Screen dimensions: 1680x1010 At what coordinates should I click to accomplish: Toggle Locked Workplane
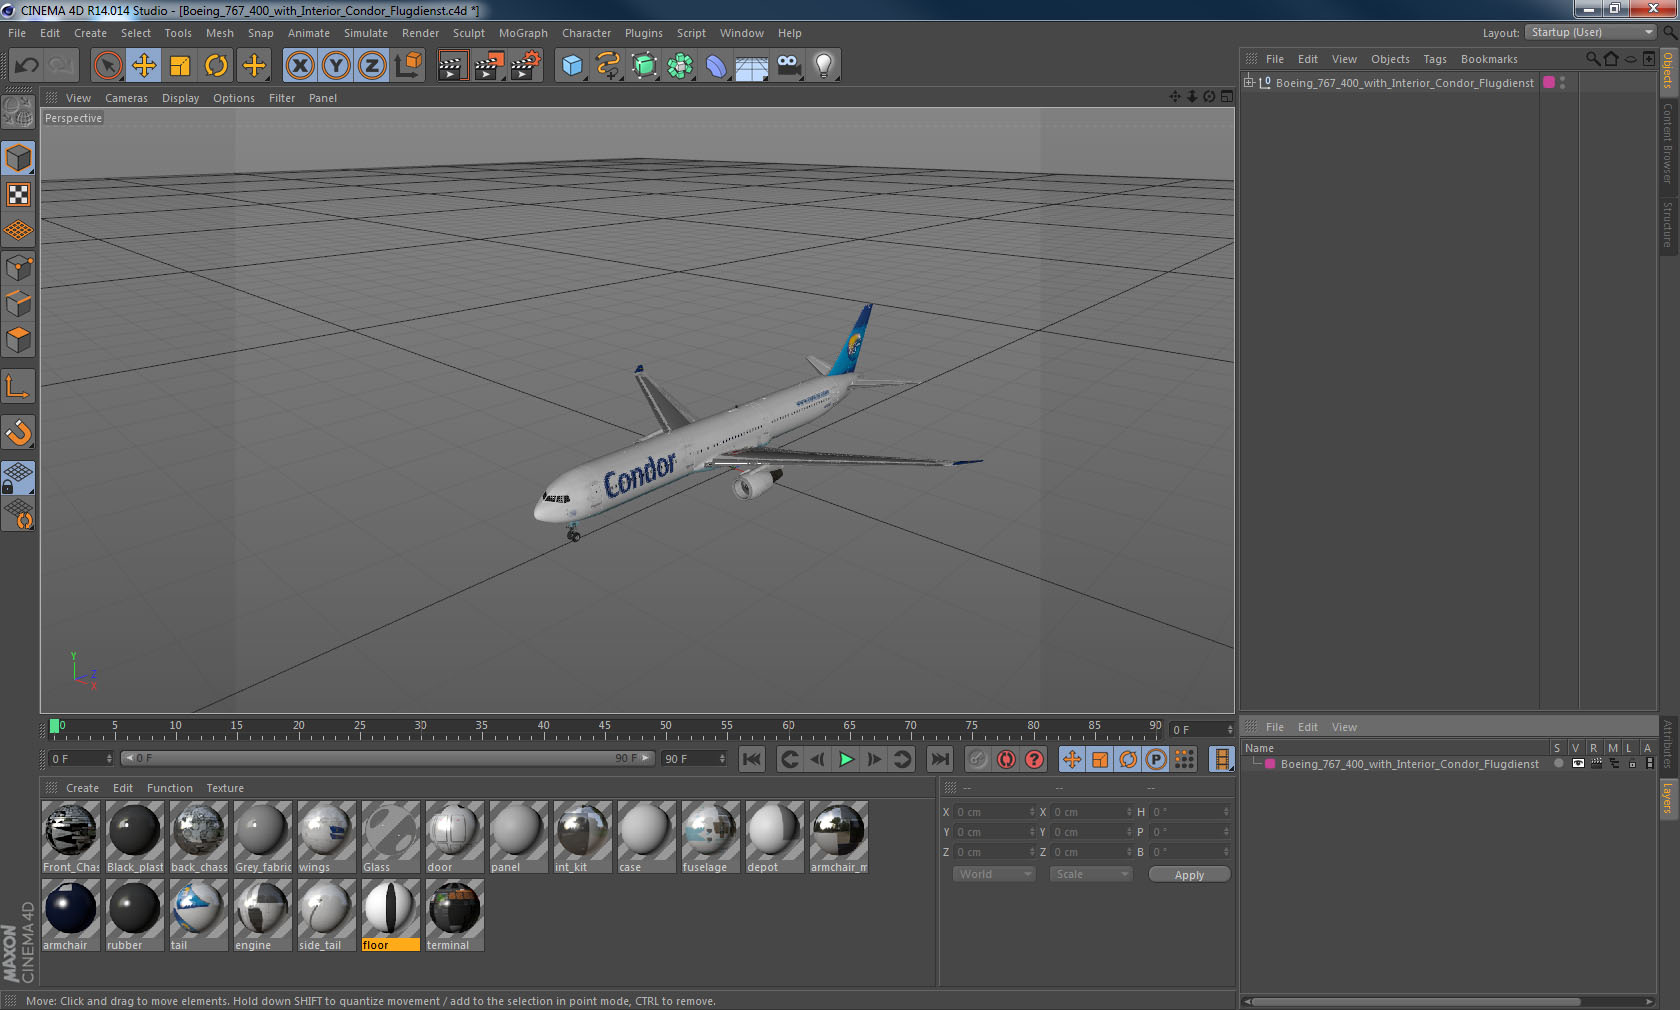point(18,478)
